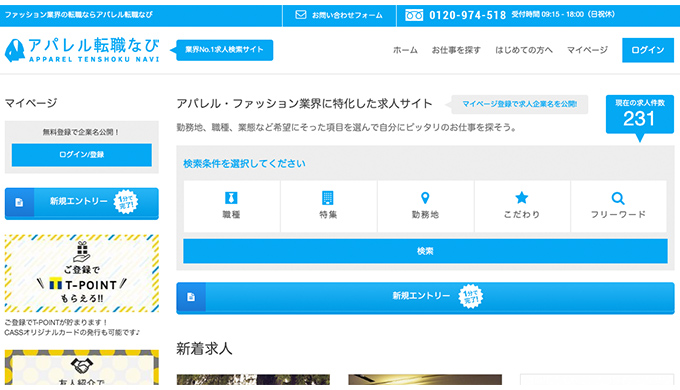Viewport: 680px width, 390px height.
Task: Click the phone number 0120-974-518
Action: click(x=468, y=15)
